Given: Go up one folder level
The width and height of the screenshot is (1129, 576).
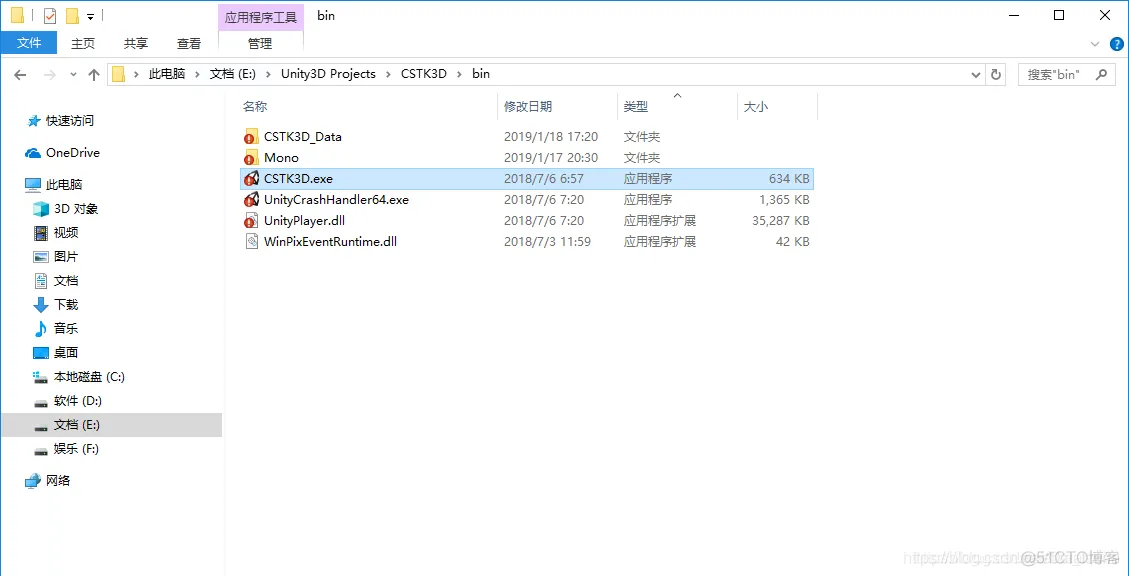Looking at the screenshot, I should 94,74.
